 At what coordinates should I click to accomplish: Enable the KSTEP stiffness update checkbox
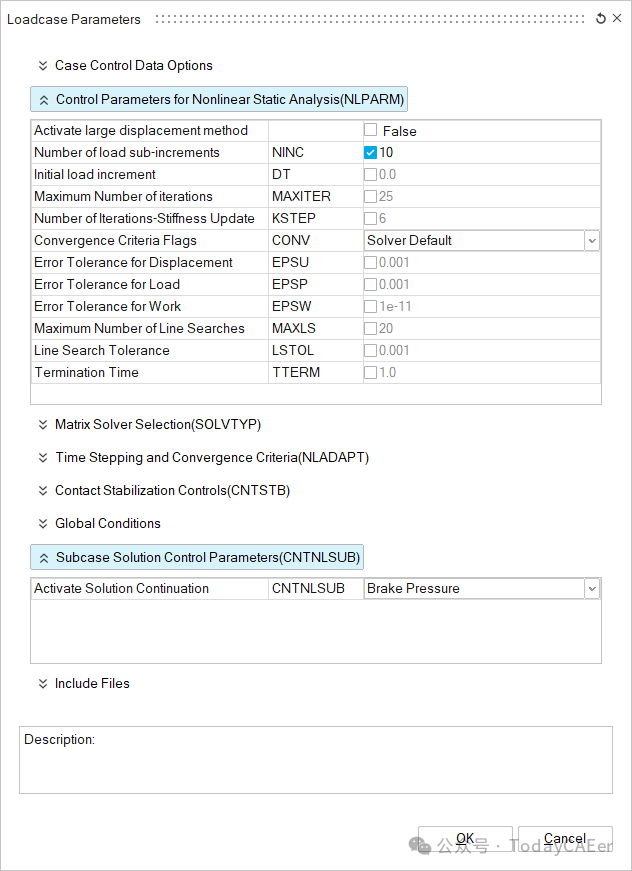[371, 219]
